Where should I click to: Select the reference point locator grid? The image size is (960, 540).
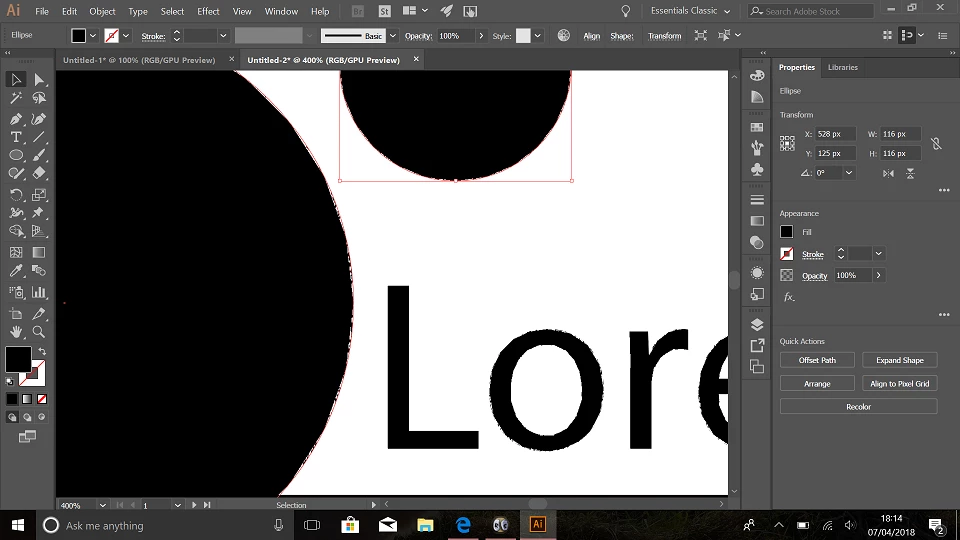tap(787, 143)
